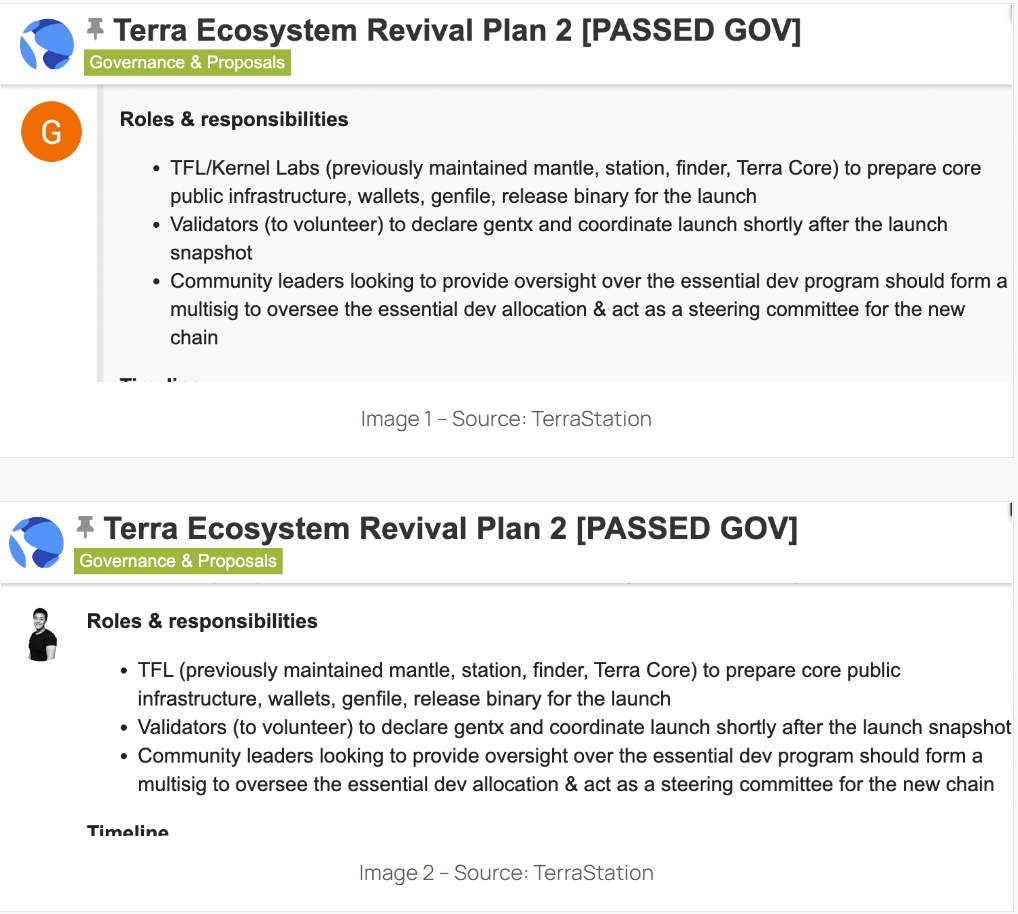Click Roles & responsibilities heading beside profile photo

(x=202, y=621)
